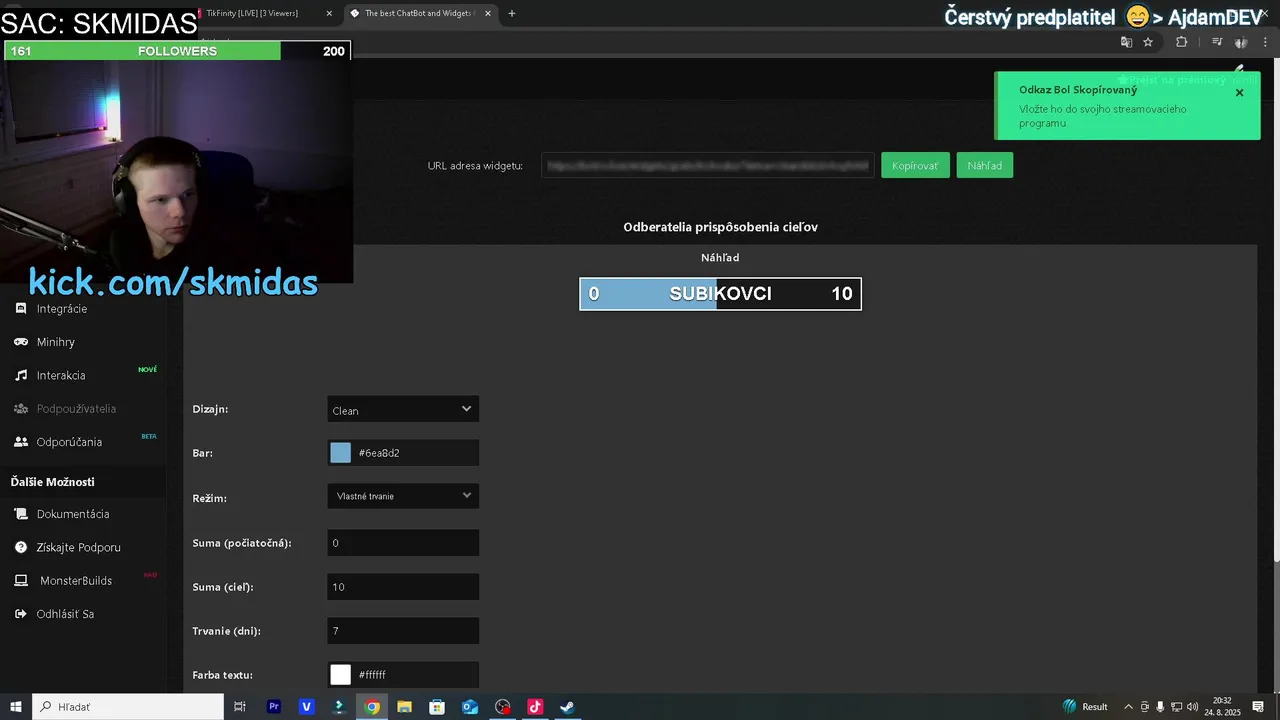The height and width of the screenshot is (720, 1280).
Task: Click the Náhľad button next to URL
Action: [x=985, y=165]
